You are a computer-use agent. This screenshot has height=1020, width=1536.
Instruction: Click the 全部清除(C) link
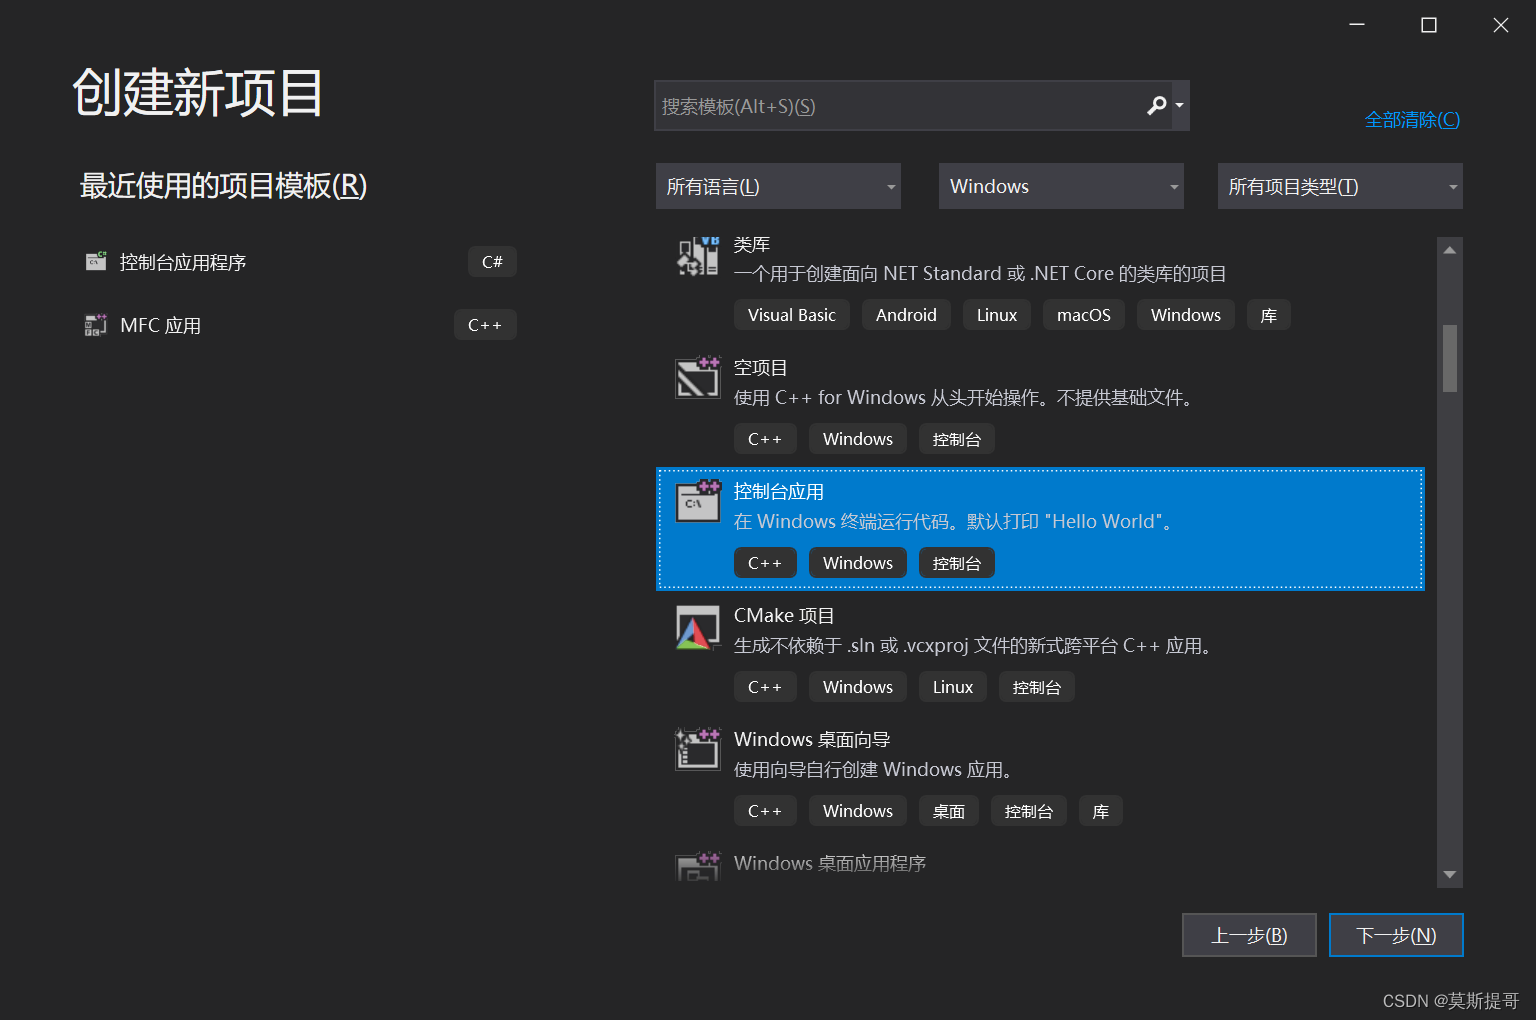[x=1412, y=119]
